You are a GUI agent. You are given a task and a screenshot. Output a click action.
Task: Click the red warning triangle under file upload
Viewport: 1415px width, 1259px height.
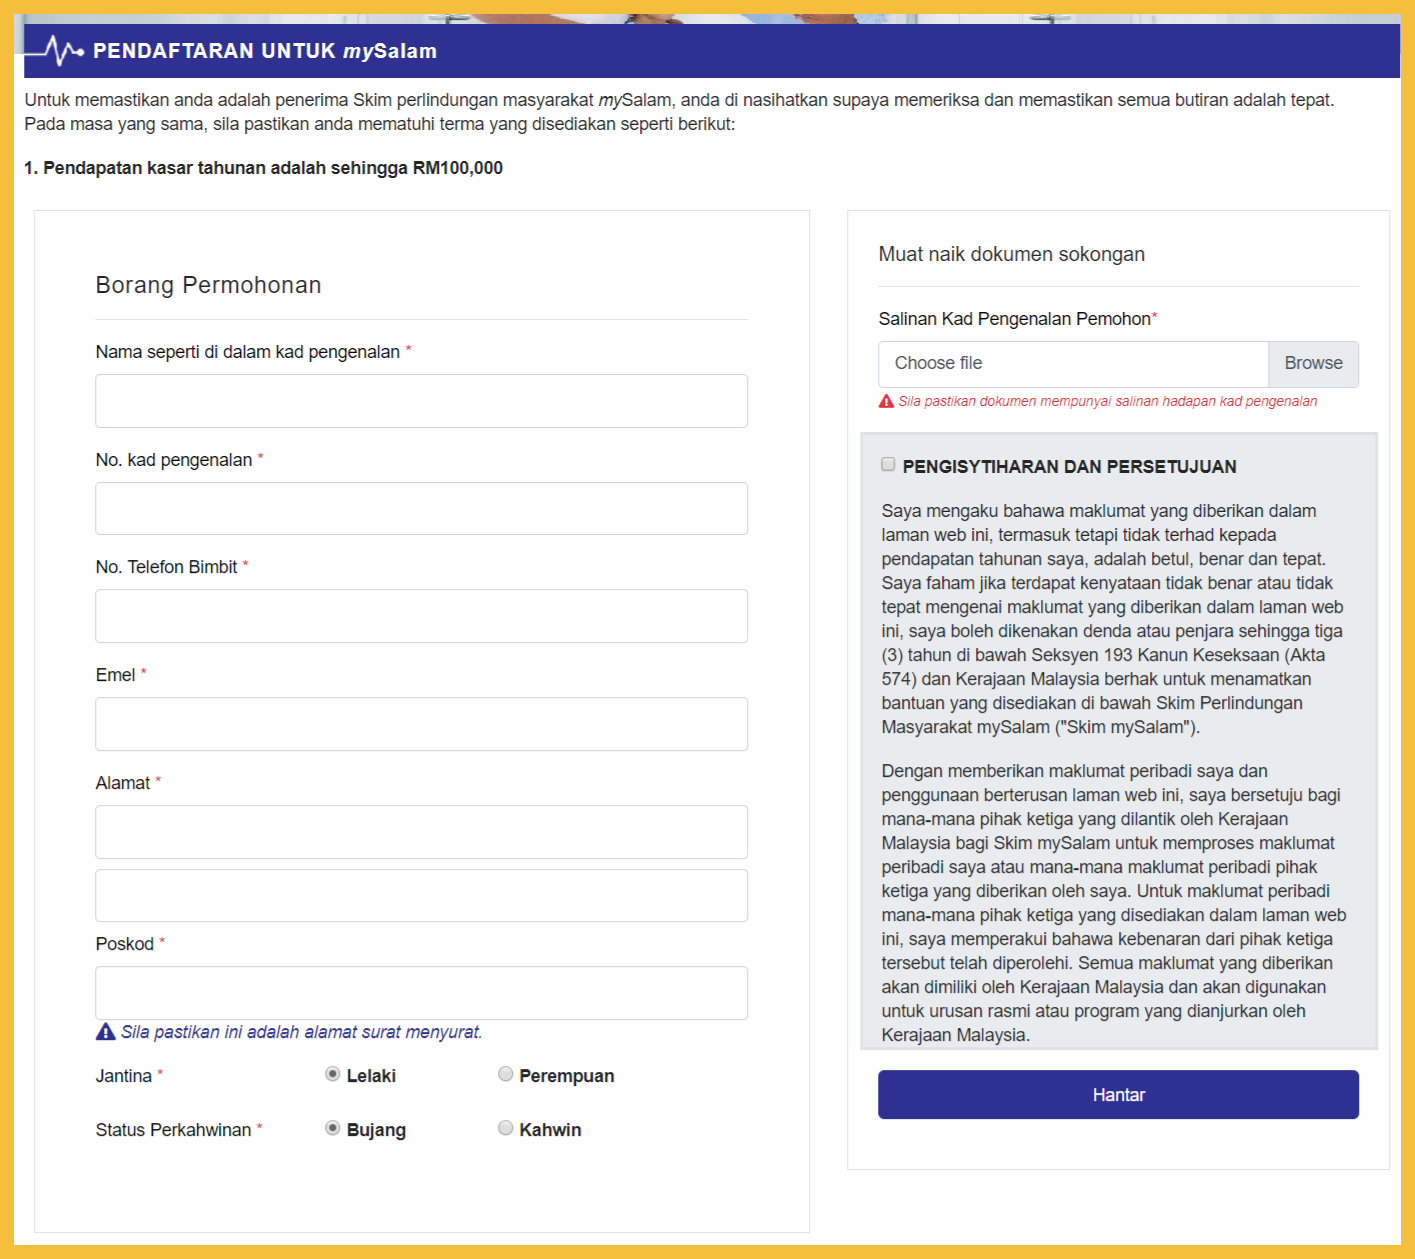pyautogui.click(x=886, y=401)
